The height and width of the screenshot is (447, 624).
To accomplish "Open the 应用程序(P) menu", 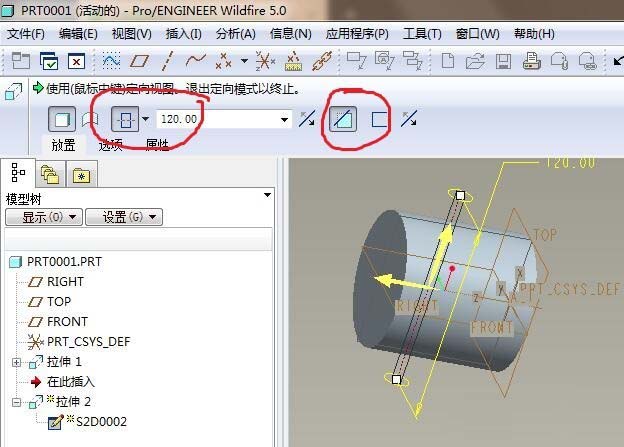I will pos(357,34).
